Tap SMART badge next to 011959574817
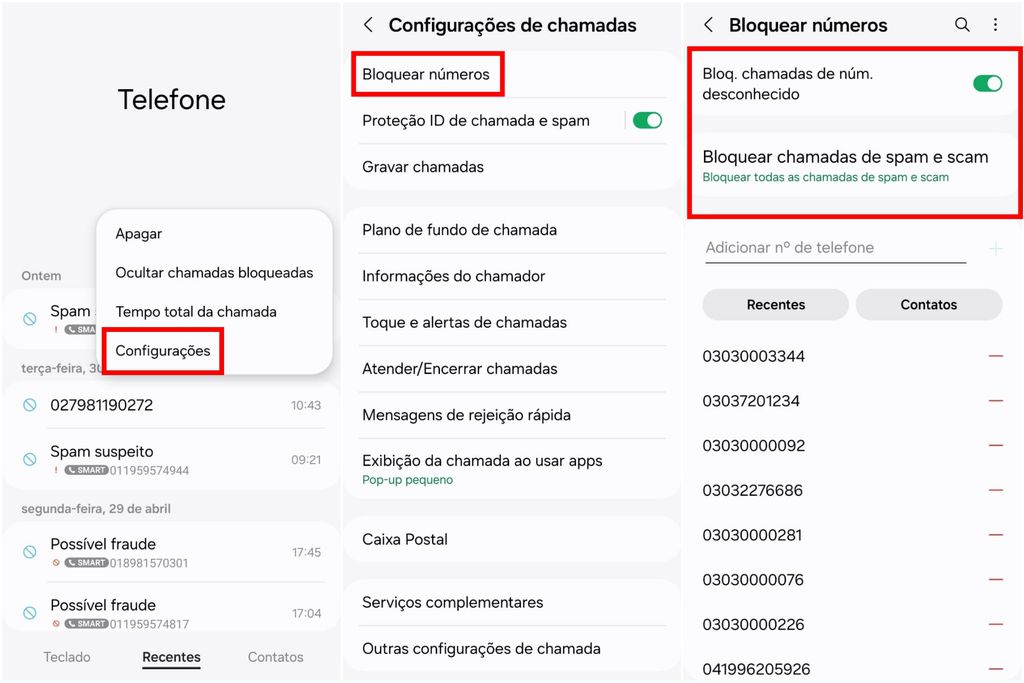The width and height of the screenshot is (1024, 683). (x=86, y=624)
